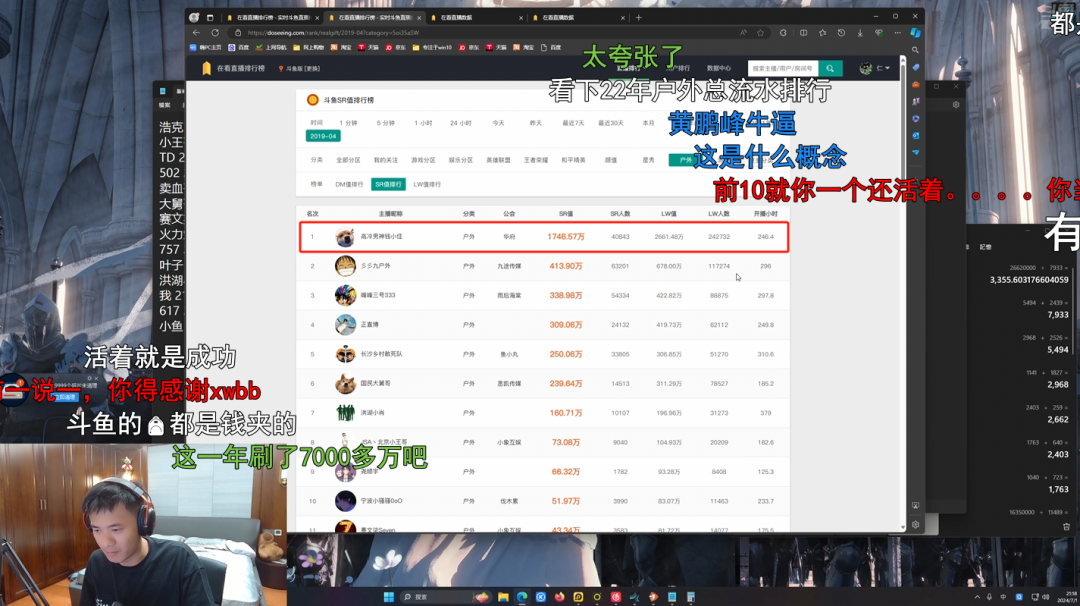Click the settings gear in sidebar bottom
This screenshot has height=606, width=1080.
pos(915,525)
